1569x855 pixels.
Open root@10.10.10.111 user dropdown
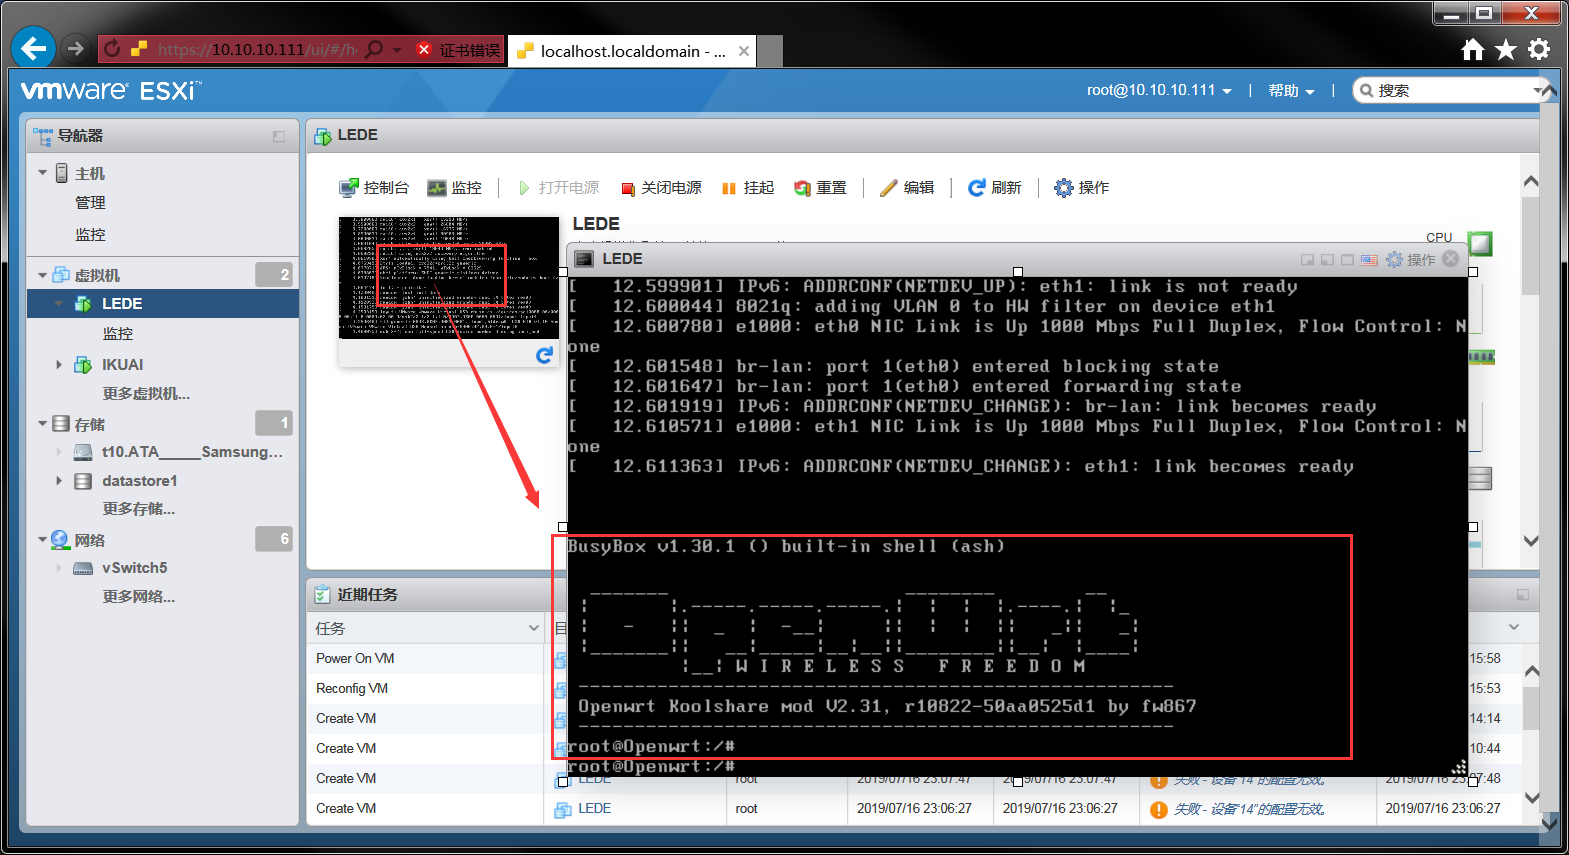click(x=1159, y=90)
